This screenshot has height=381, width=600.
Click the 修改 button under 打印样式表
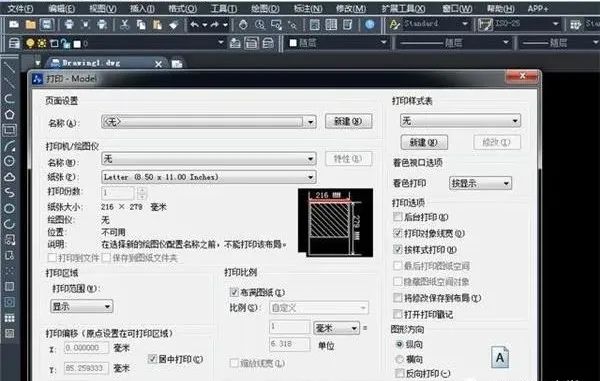click(497, 142)
